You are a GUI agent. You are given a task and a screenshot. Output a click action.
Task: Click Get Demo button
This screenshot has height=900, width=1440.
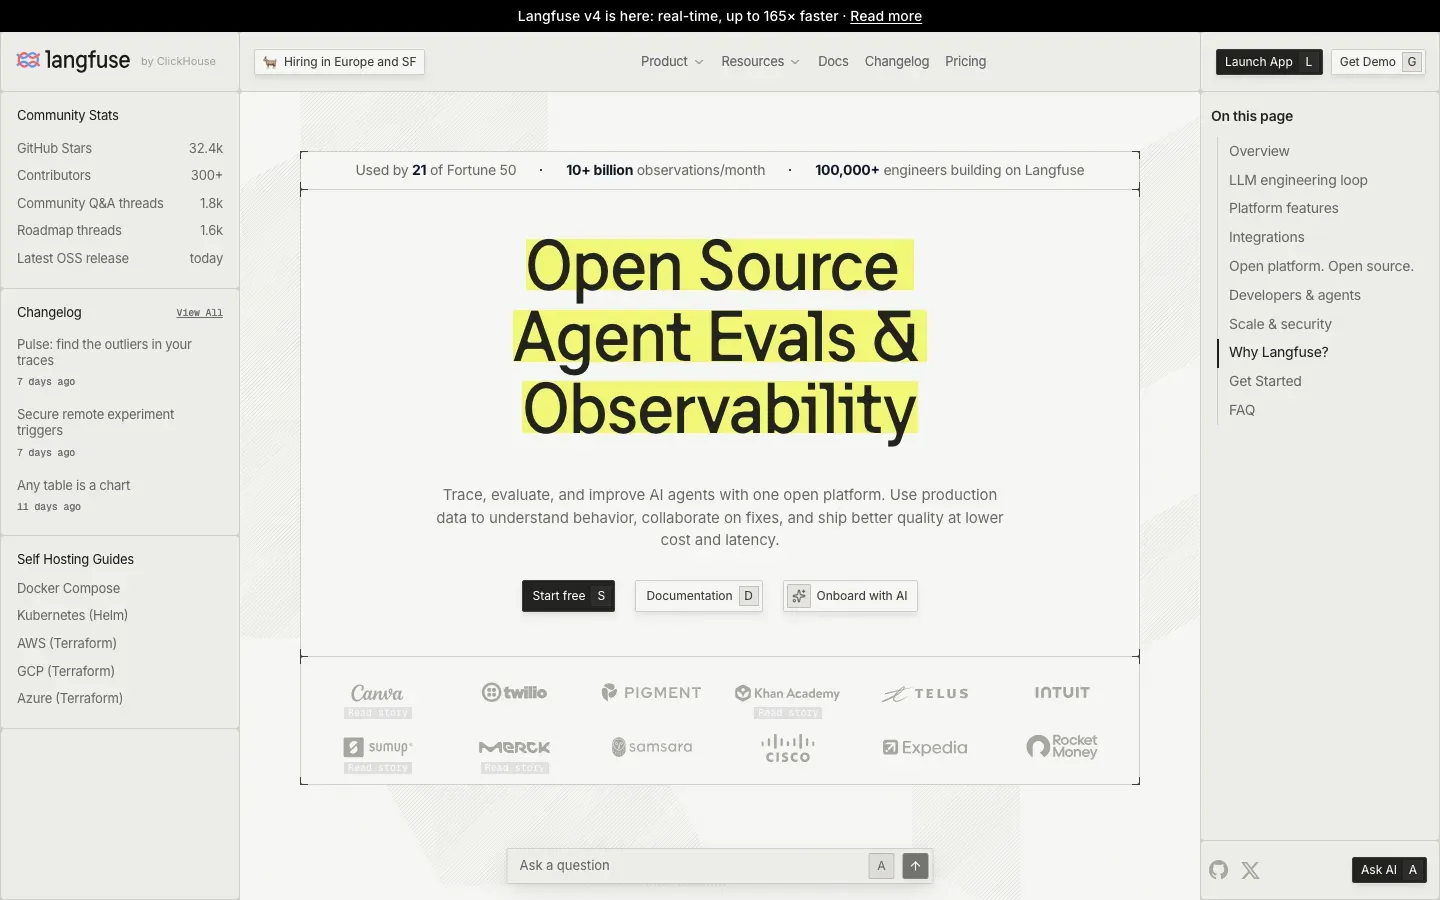pyautogui.click(x=1378, y=62)
